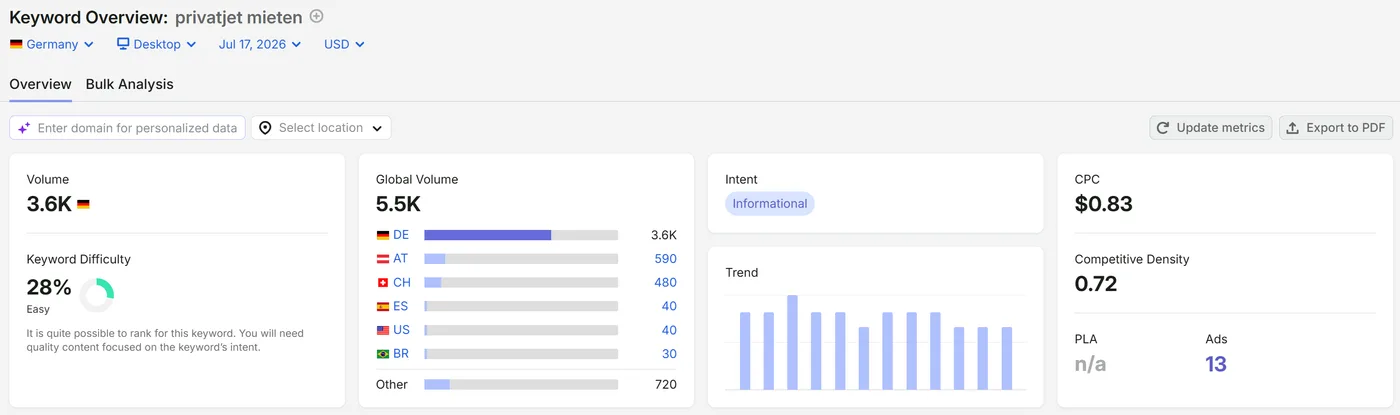The image size is (1400, 415).
Task: Click the Germany flag in DE row
Action: 382,235
